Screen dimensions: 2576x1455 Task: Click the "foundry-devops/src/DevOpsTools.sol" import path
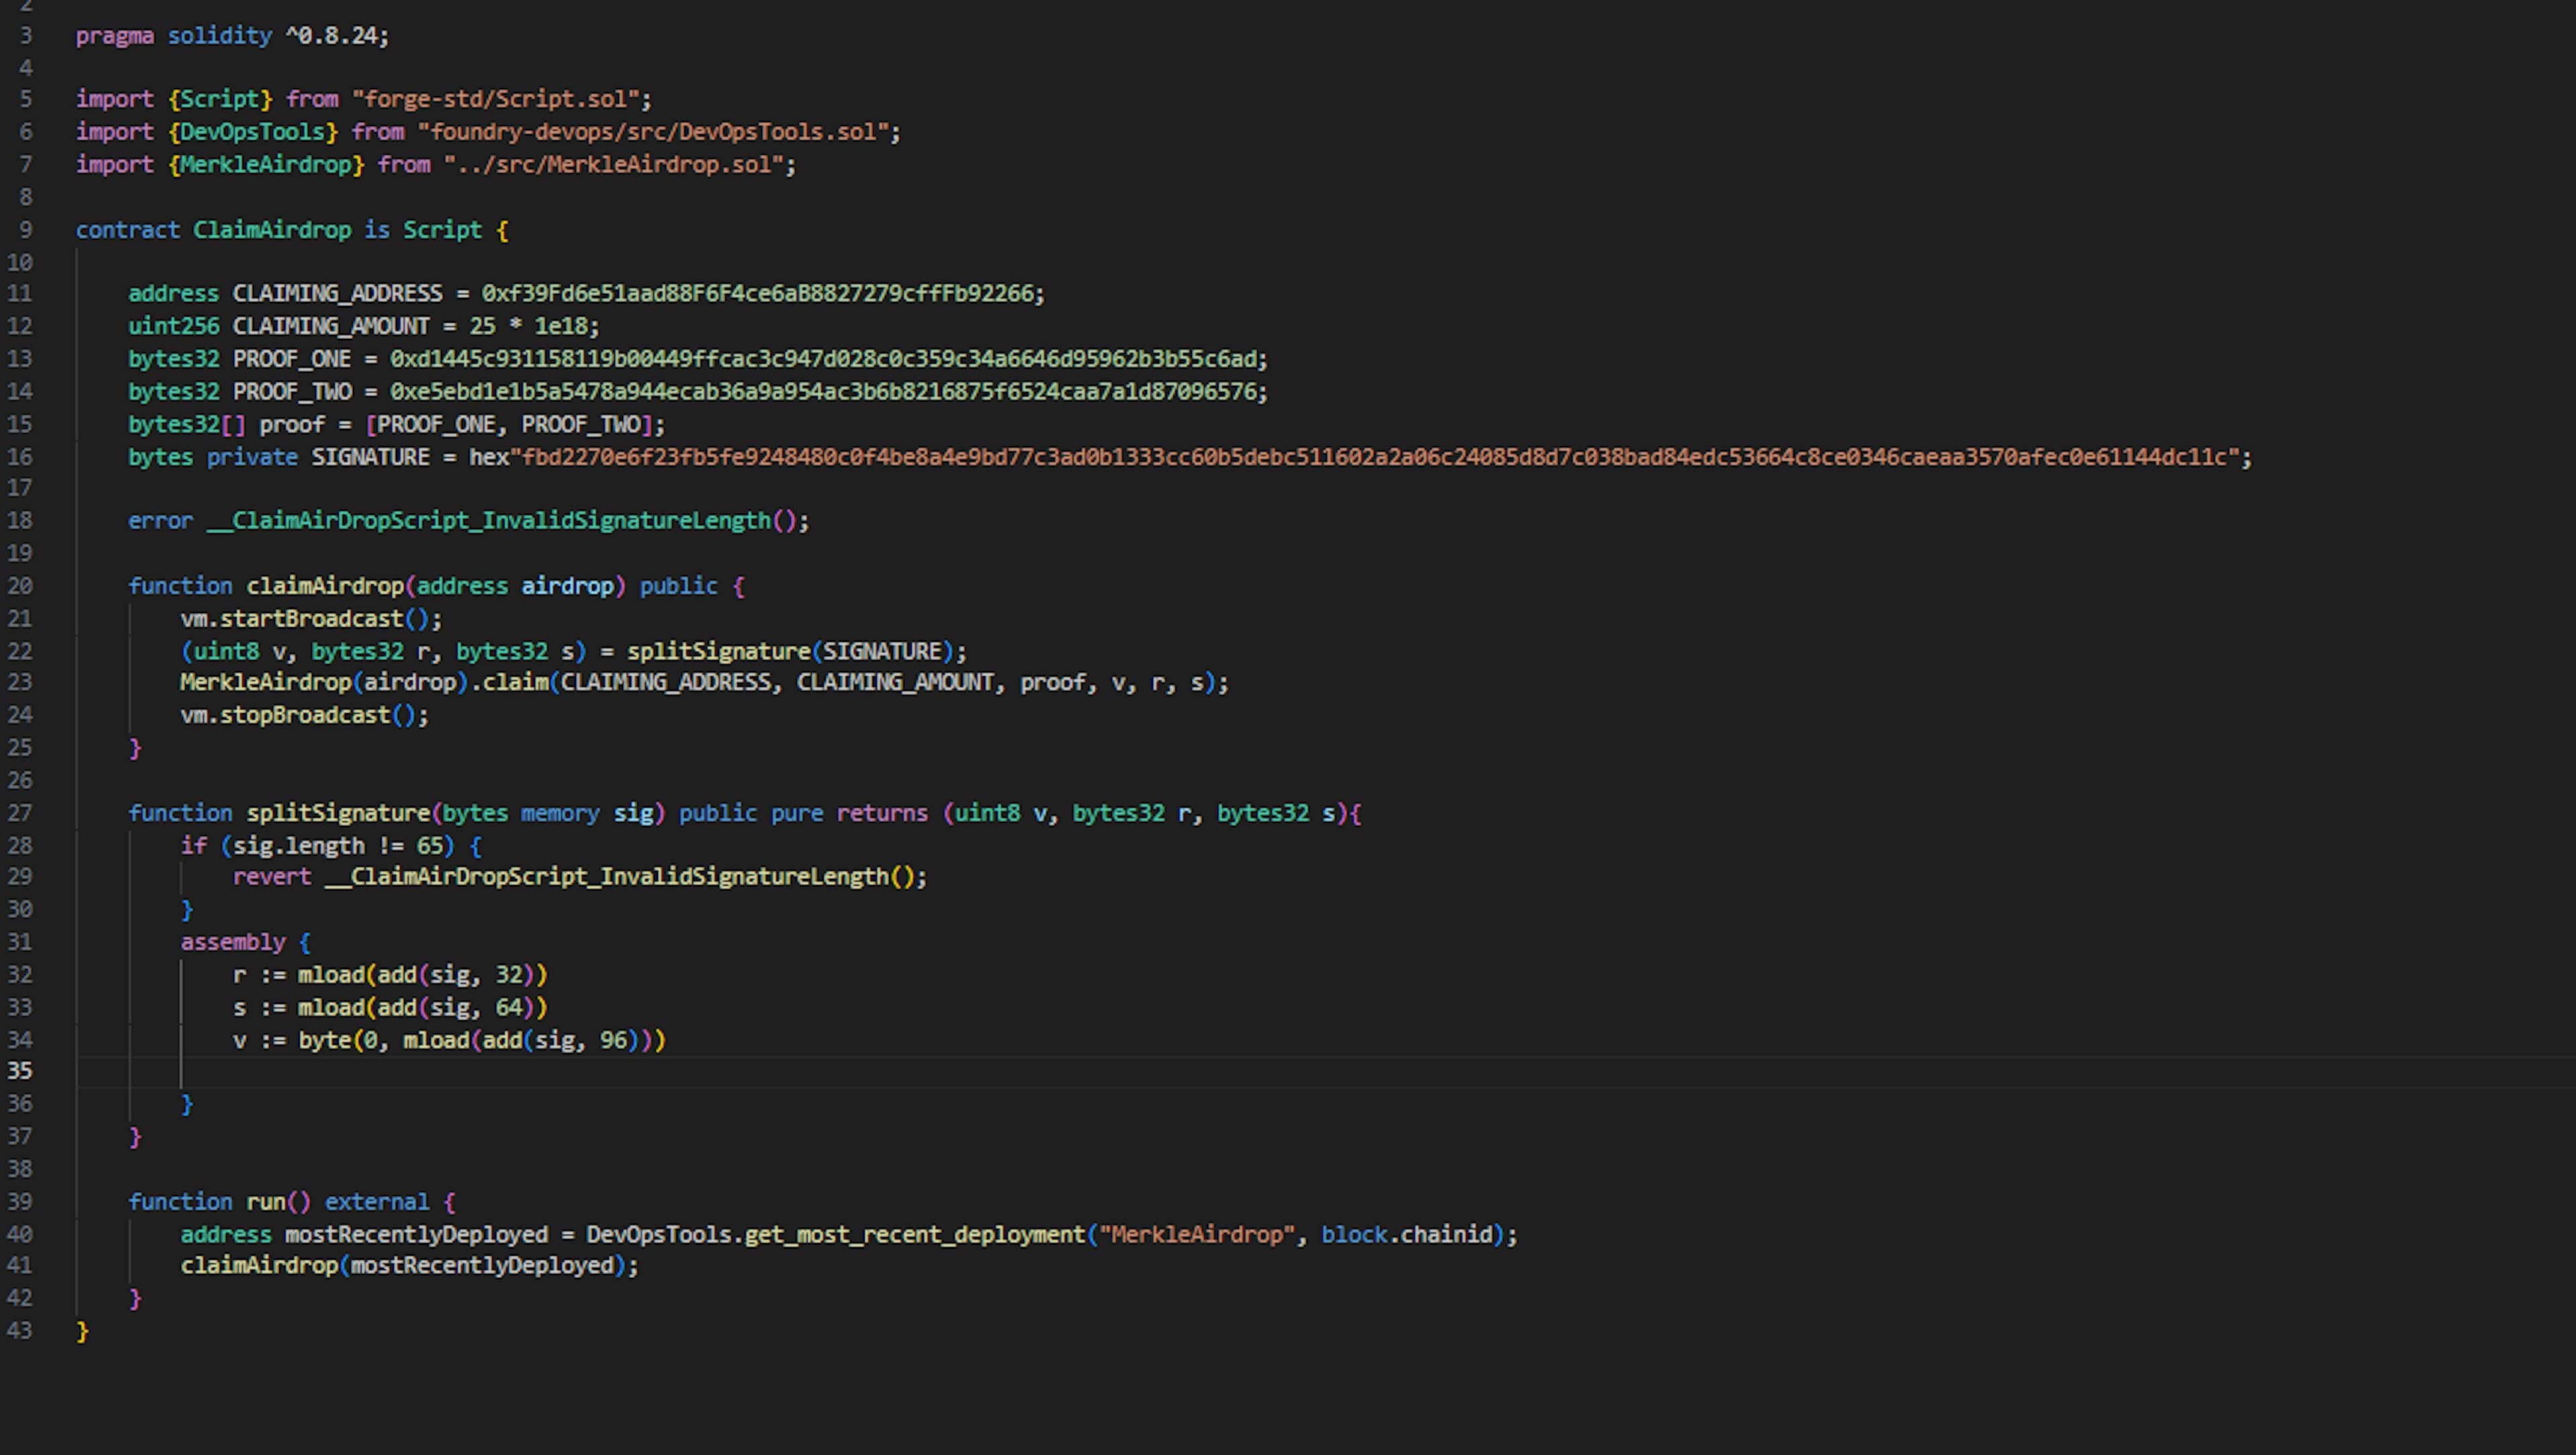click(x=654, y=132)
